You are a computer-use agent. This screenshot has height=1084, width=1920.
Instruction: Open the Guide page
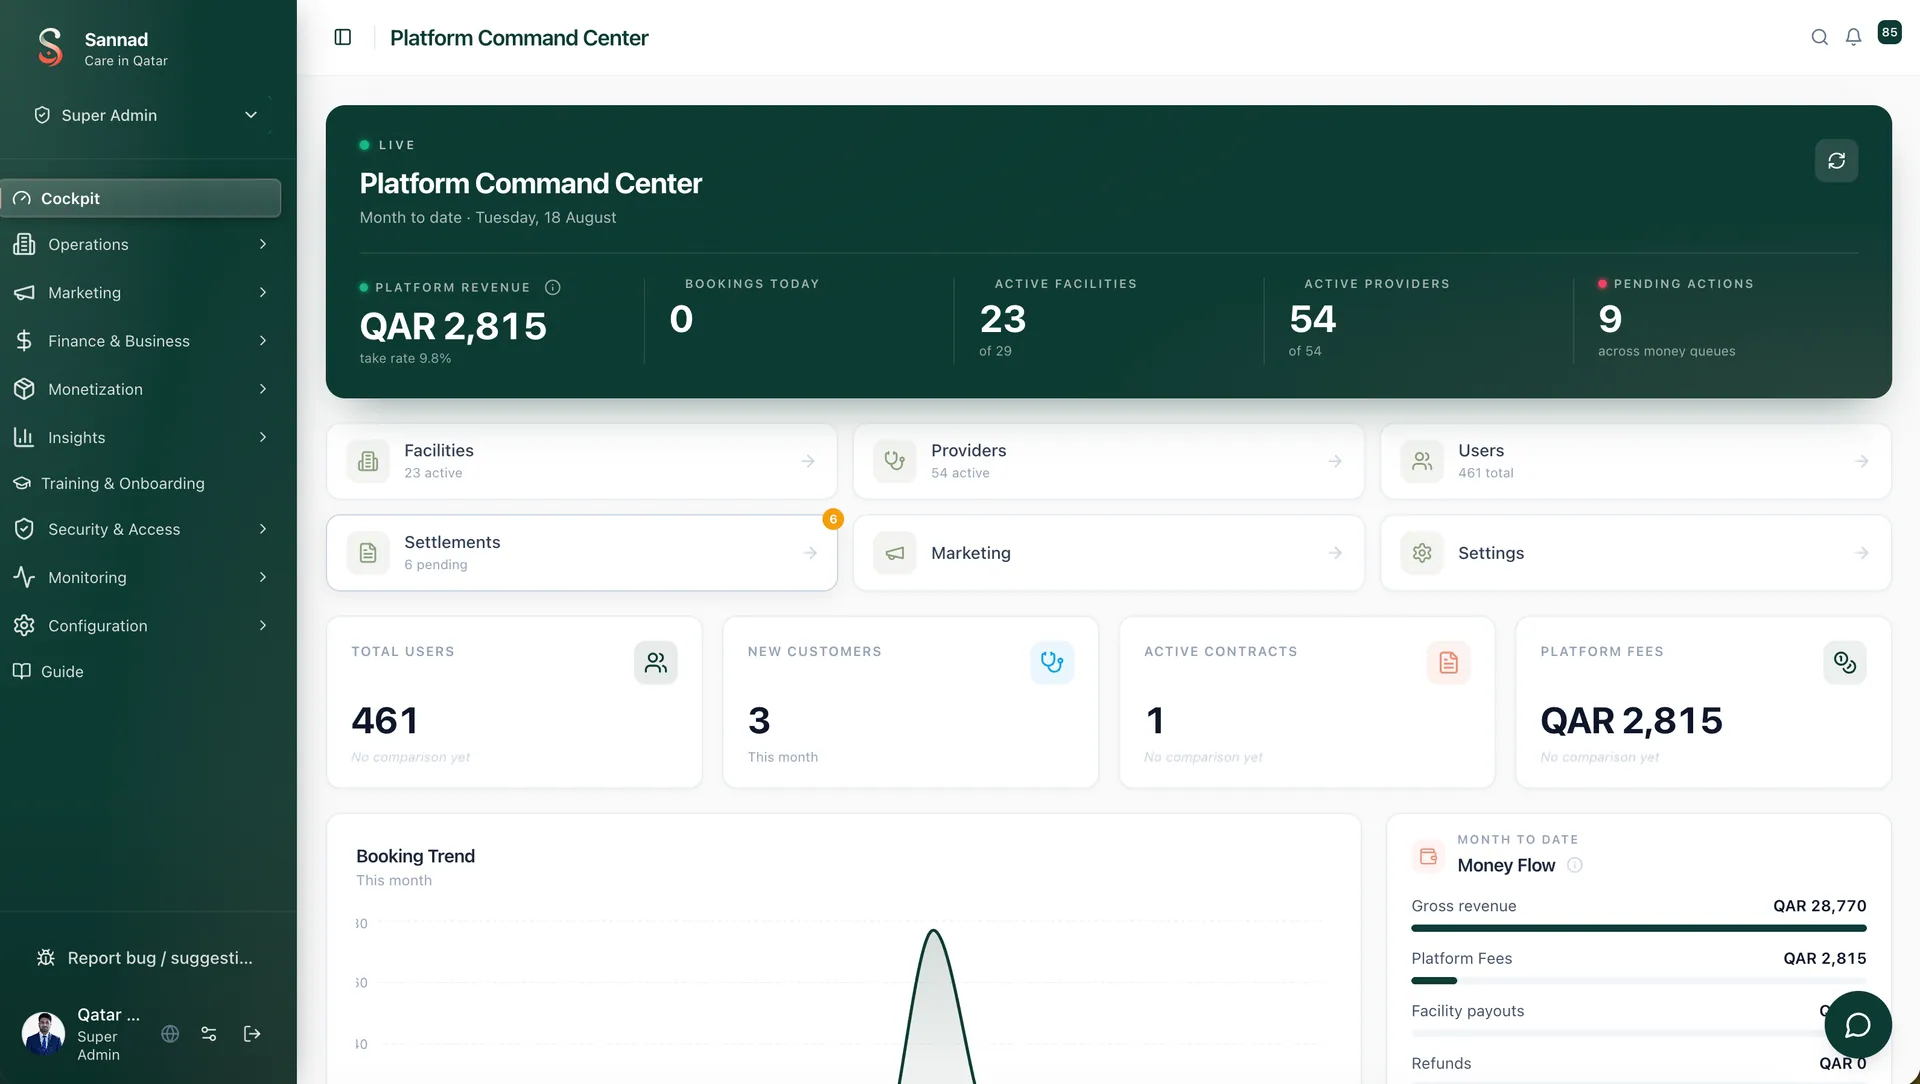point(141,671)
